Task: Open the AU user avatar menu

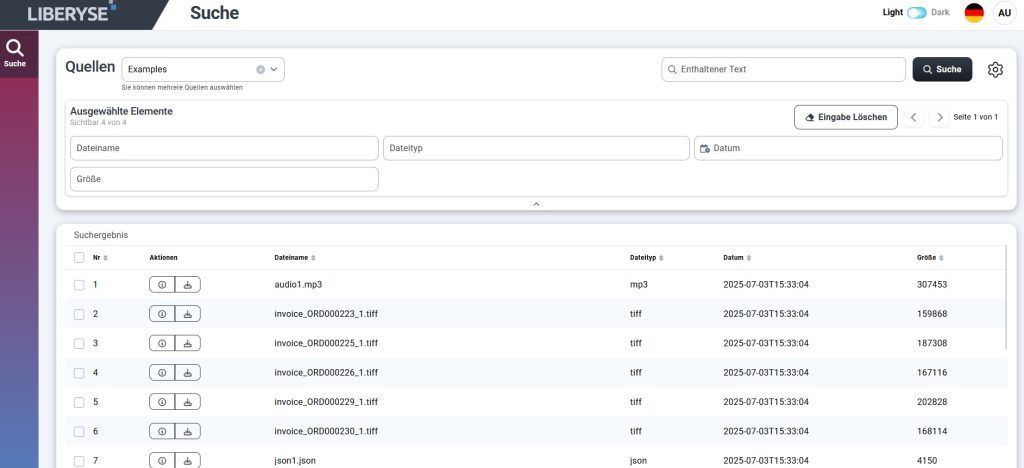Action: 1004,13
